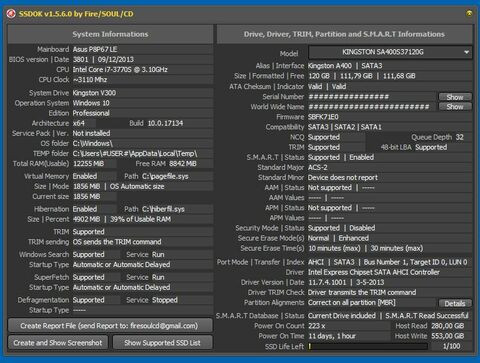Click the SSDOK red app icon
The image size is (480, 363).
point(11,14)
